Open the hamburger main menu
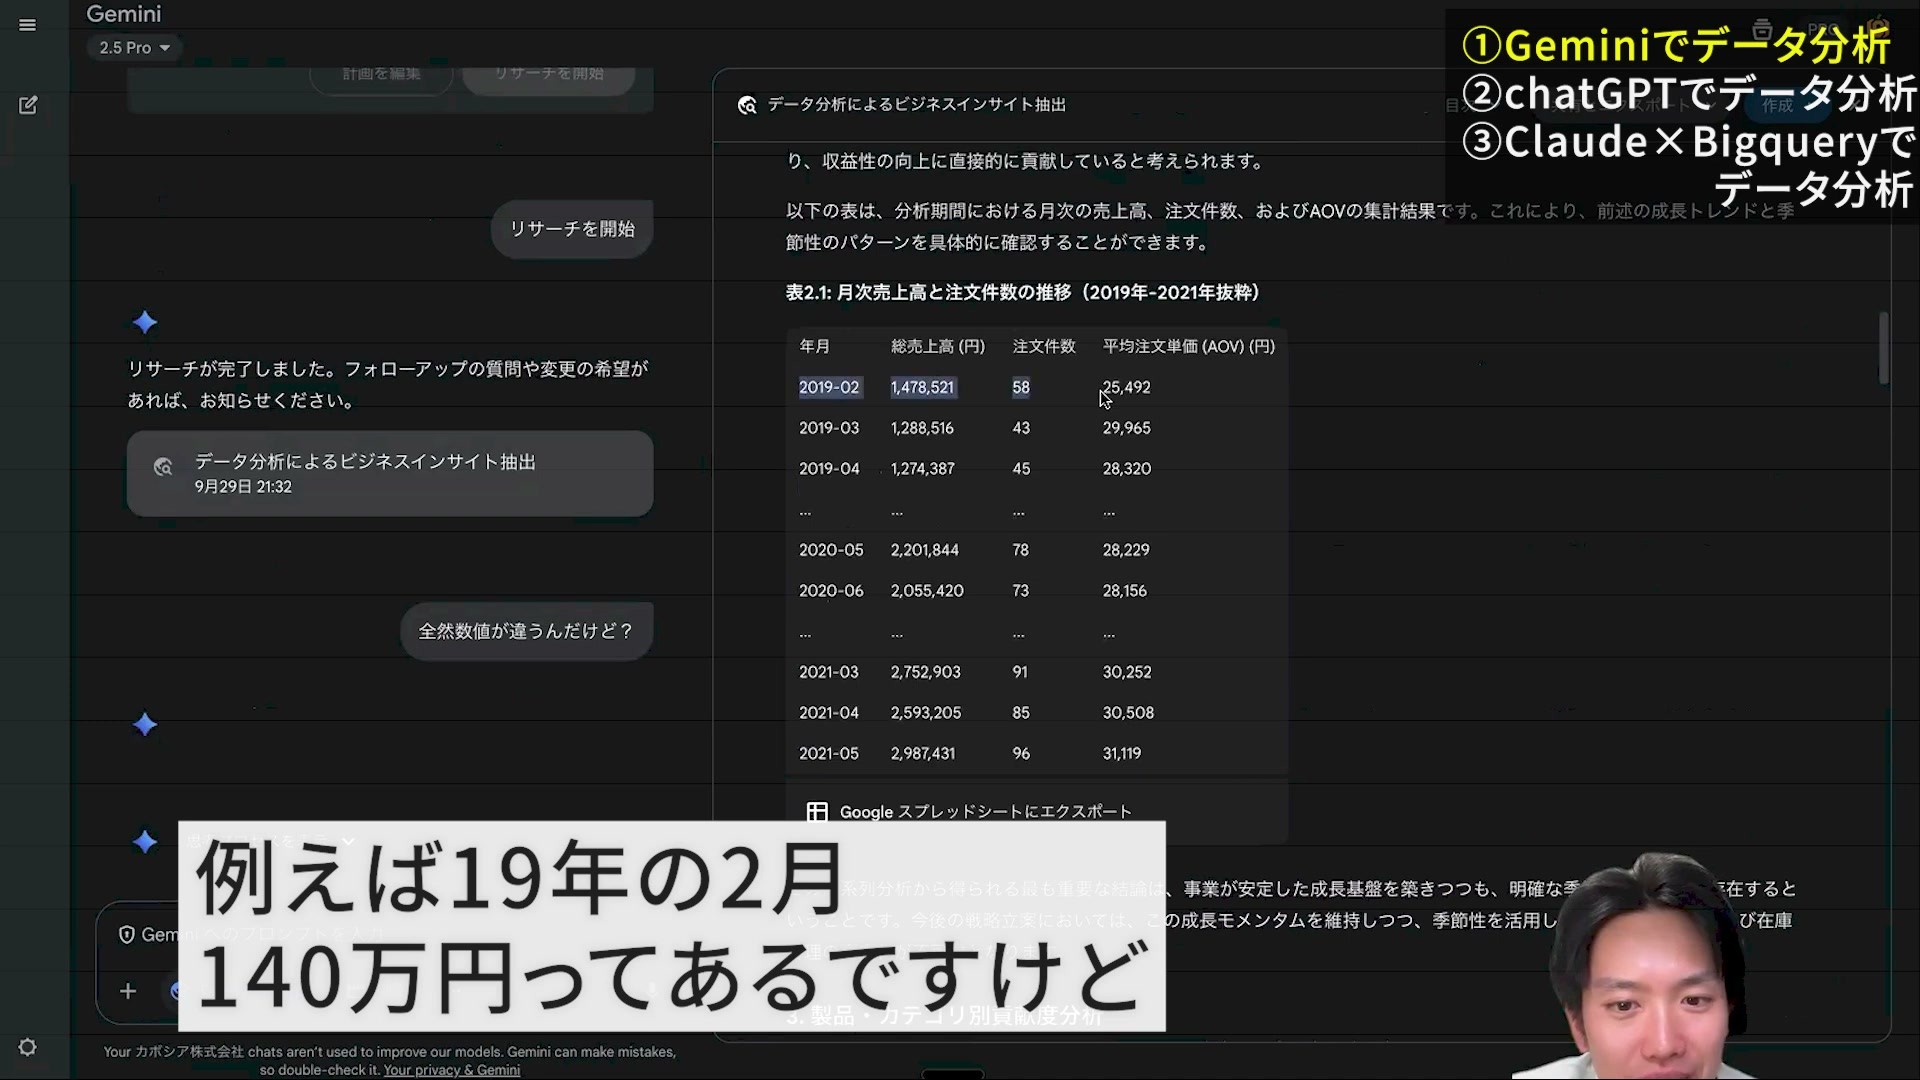Screen dimensions: 1920x1080 pyautogui.click(x=28, y=25)
